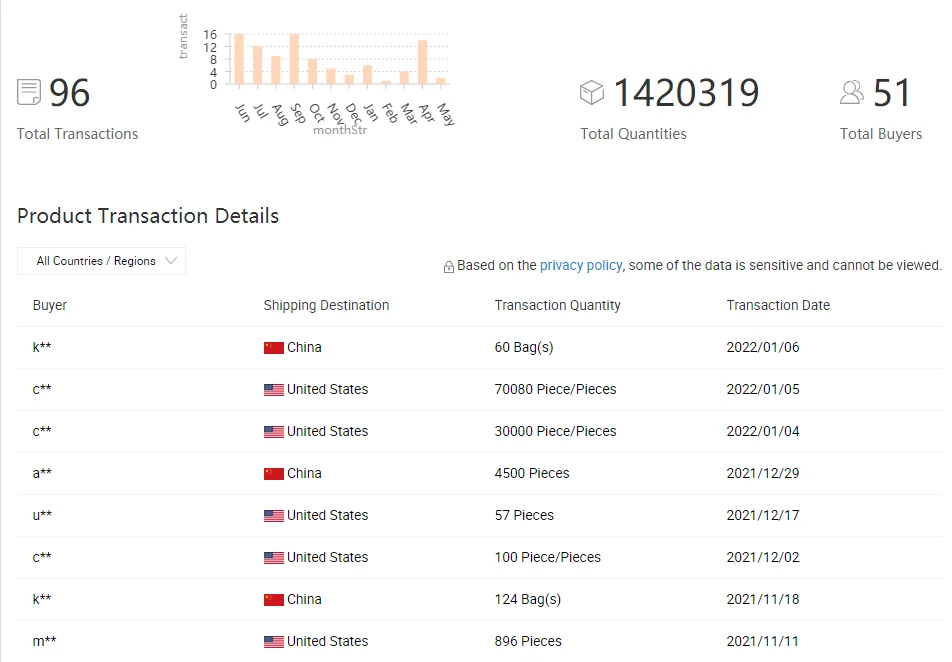Click US flag for 896 Pieces row
Viewport: 952px width, 662px height.
(x=274, y=642)
